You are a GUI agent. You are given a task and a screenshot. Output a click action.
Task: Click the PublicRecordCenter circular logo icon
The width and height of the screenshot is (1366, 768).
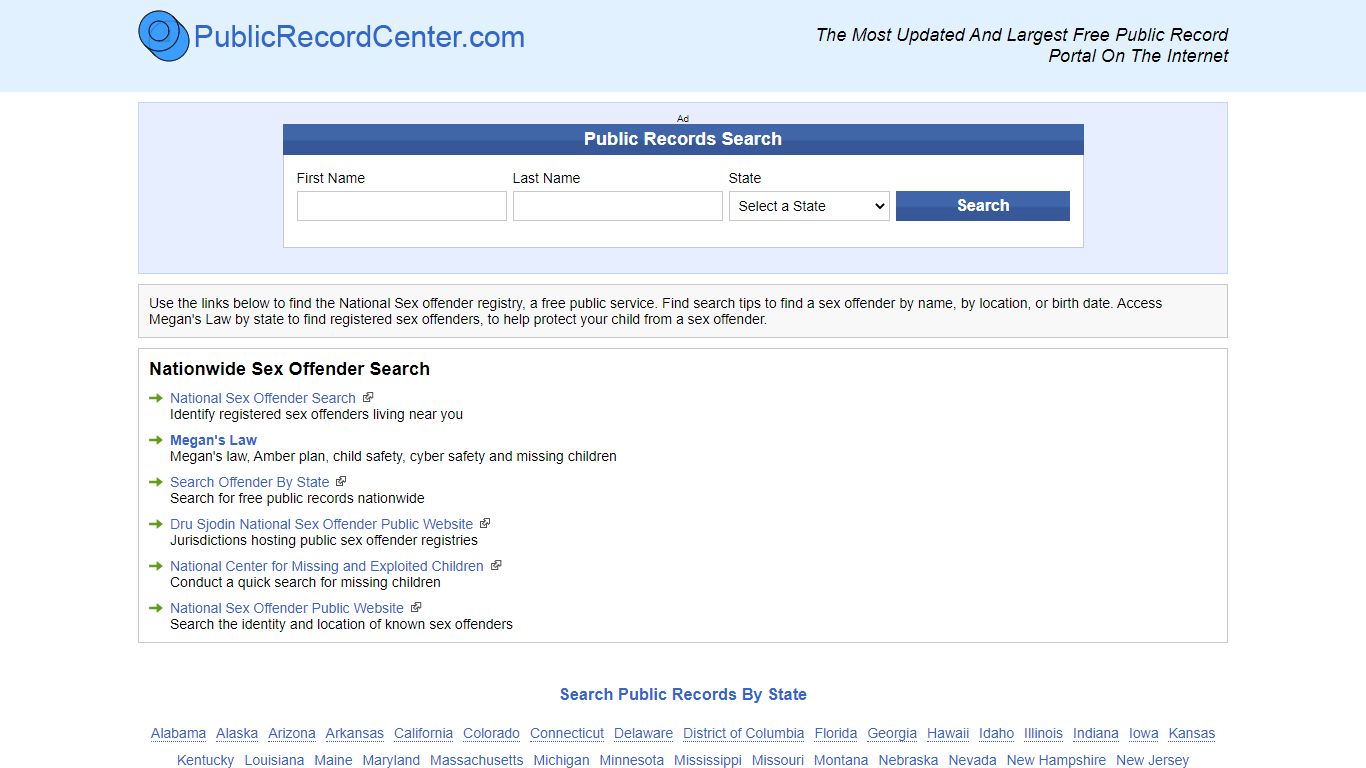pyautogui.click(x=164, y=36)
